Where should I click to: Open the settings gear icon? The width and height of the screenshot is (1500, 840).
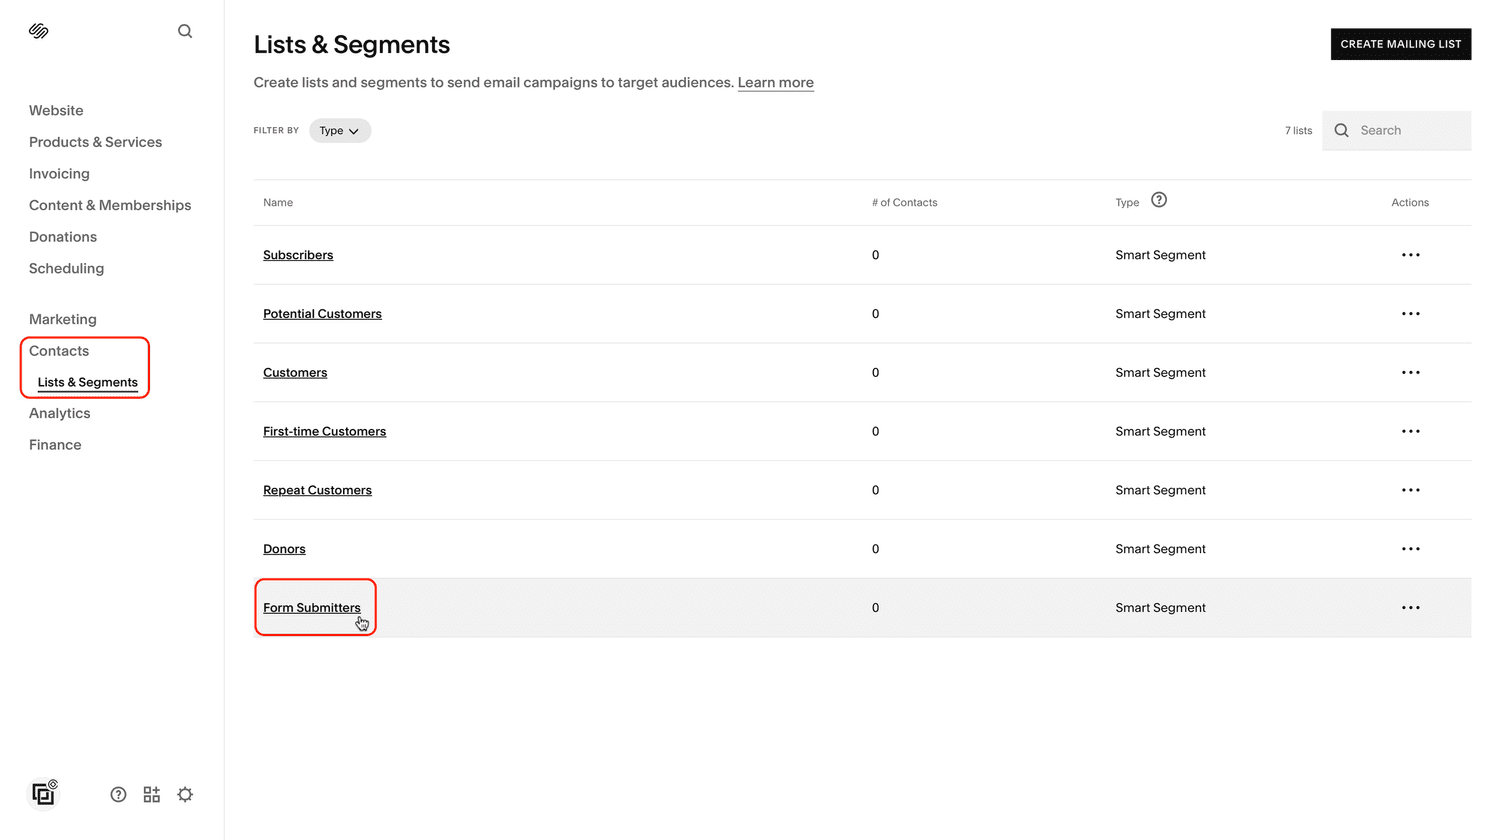tap(185, 794)
